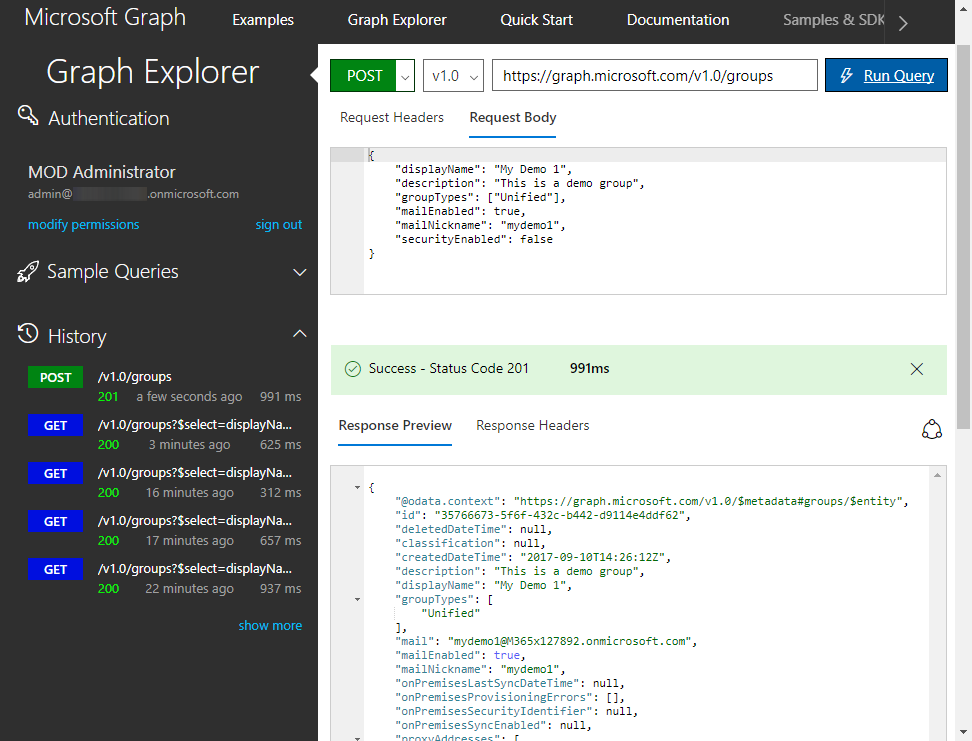Click the request URL input field

[x=654, y=76]
